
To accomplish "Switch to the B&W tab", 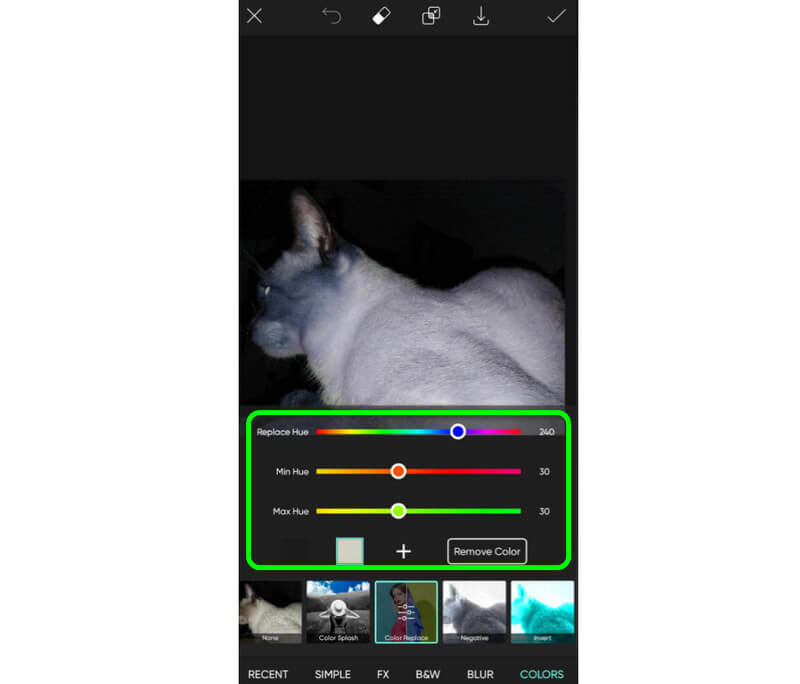I will coord(429,674).
